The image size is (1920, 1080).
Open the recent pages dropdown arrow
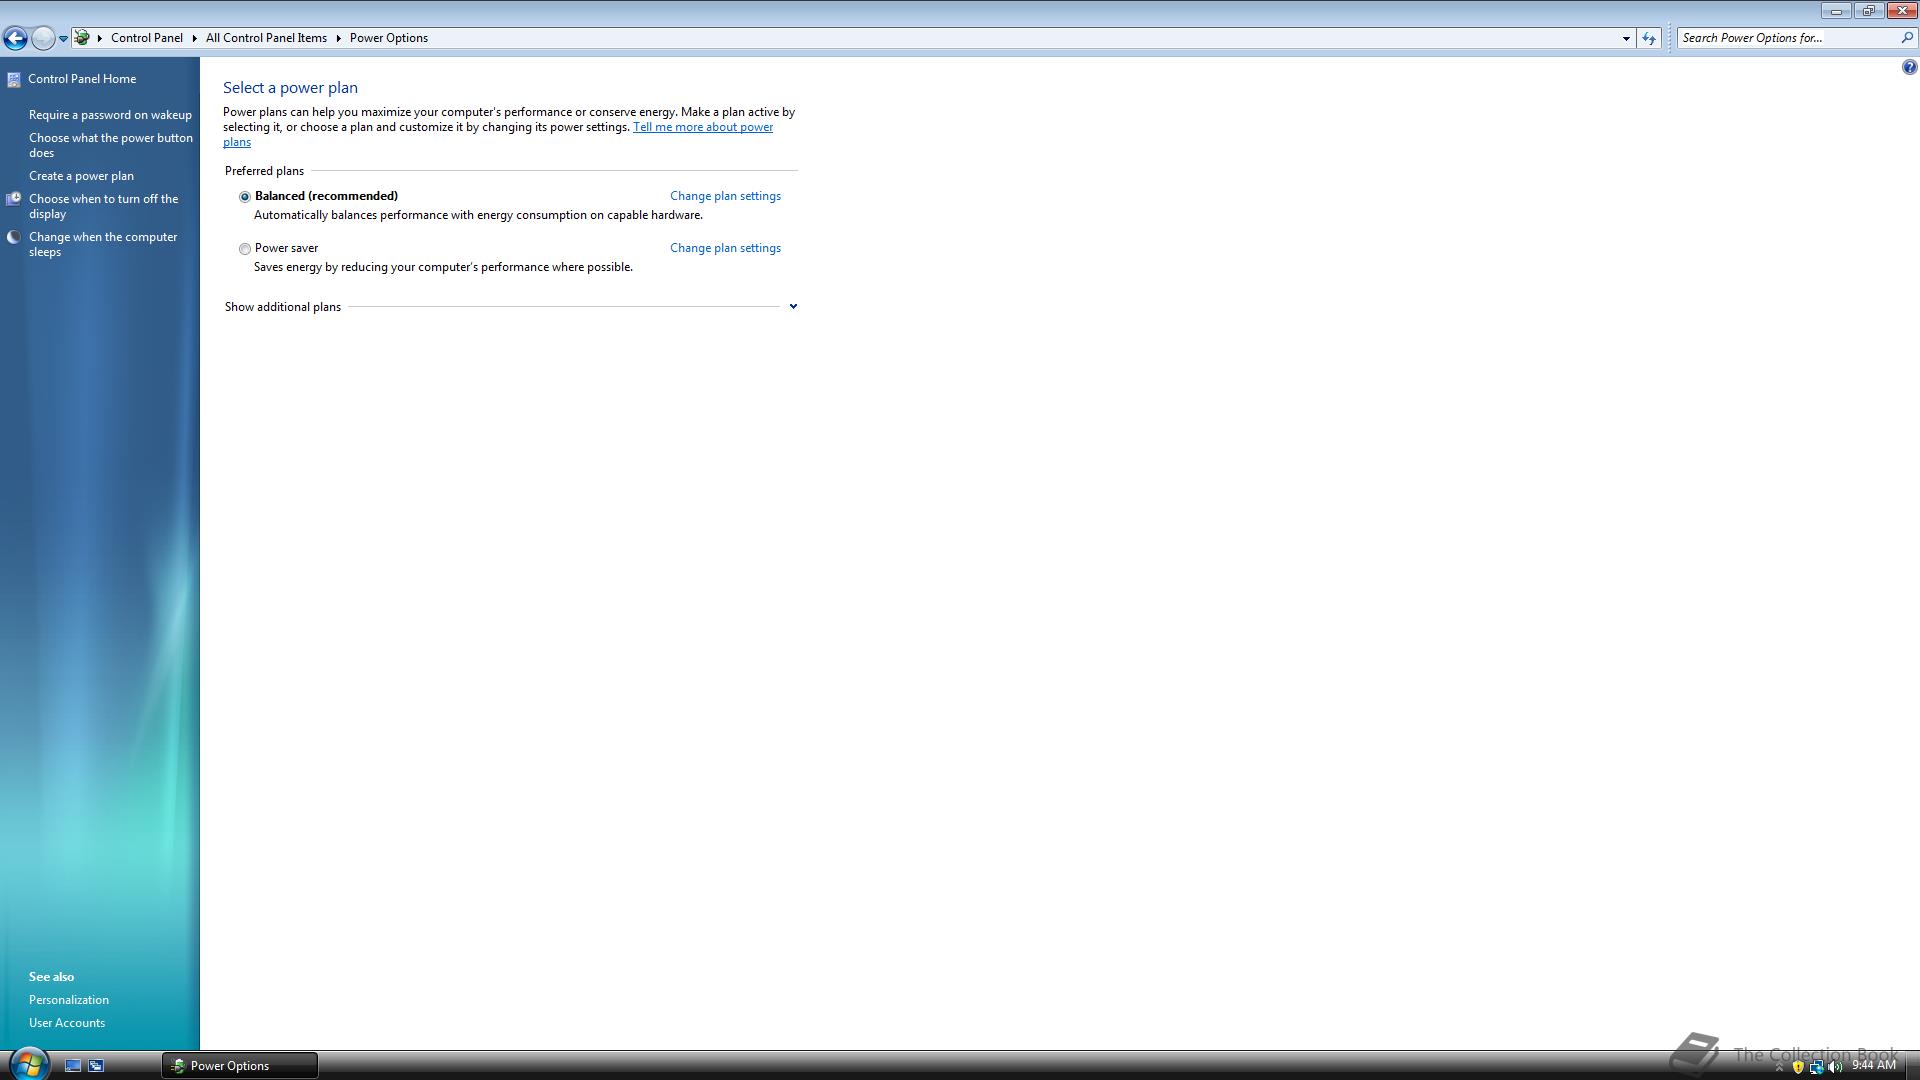click(x=63, y=39)
